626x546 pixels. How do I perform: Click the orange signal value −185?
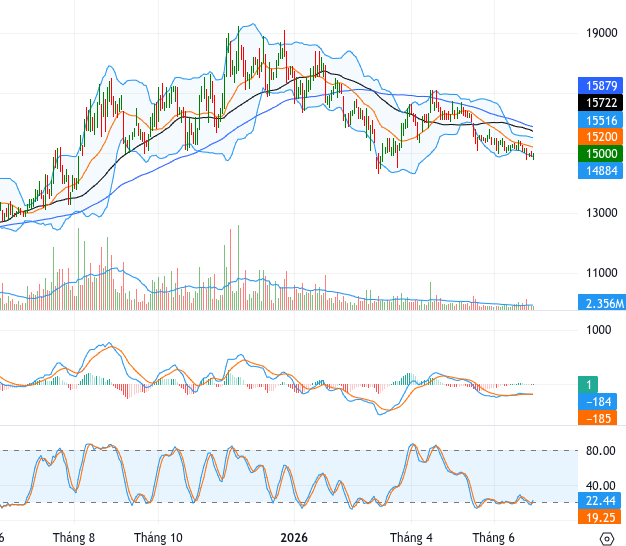(597, 418)
